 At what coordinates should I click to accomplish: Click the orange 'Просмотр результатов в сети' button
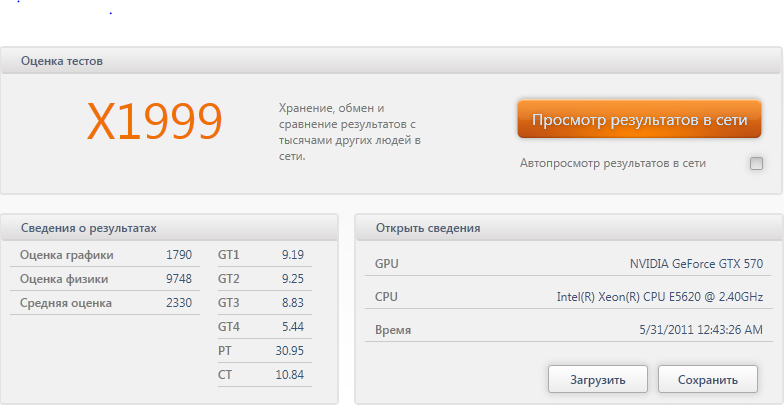(x=639, y=120)
